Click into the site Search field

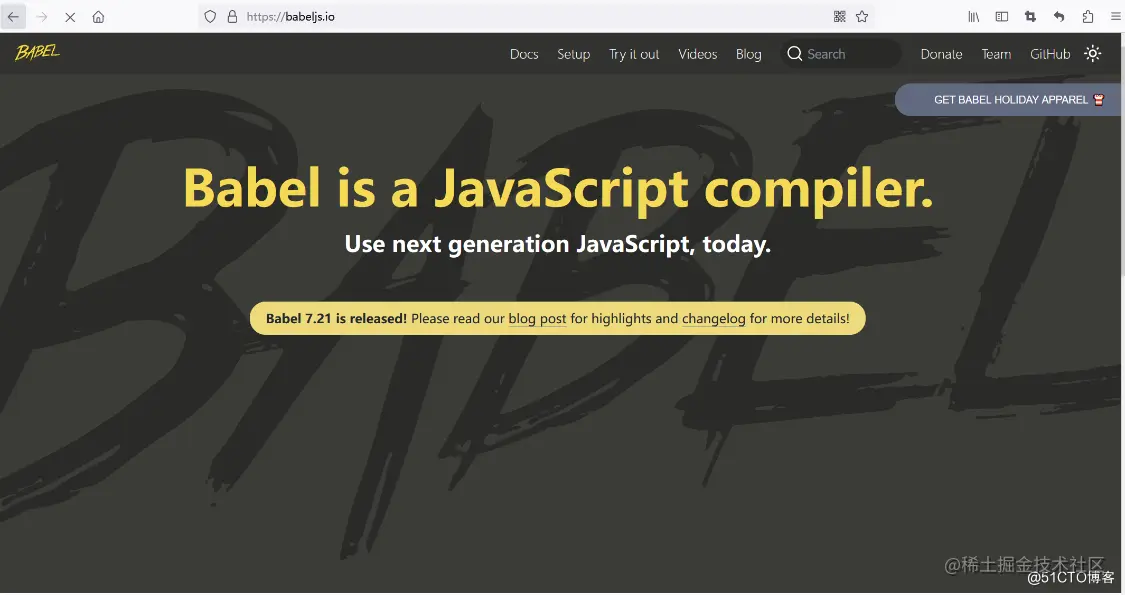[x=841, y=54]
